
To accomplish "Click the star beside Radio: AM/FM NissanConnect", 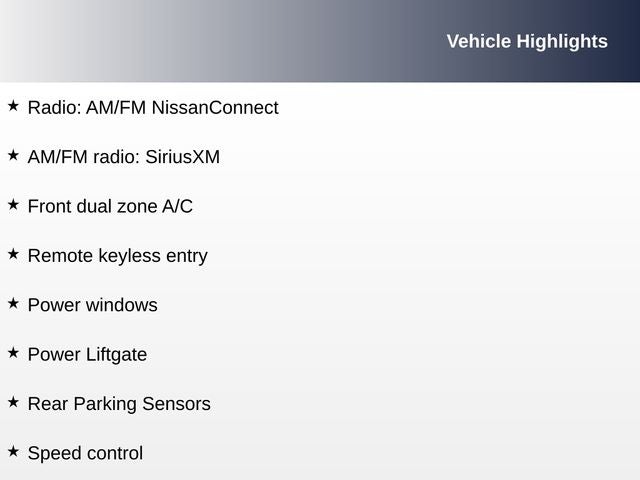I will click(13, 105).
